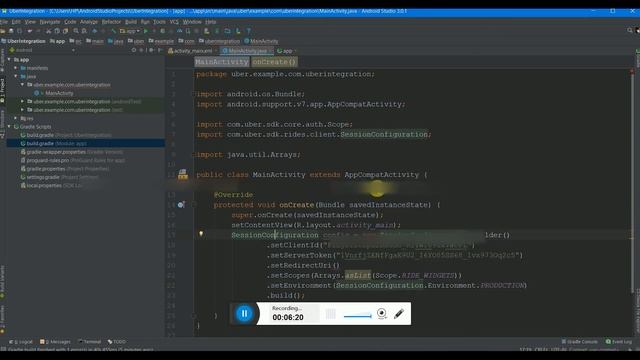Screen dimensions: 640x360
Task: Click the recorder pencil annotation icon
Action: click(399, 313)
